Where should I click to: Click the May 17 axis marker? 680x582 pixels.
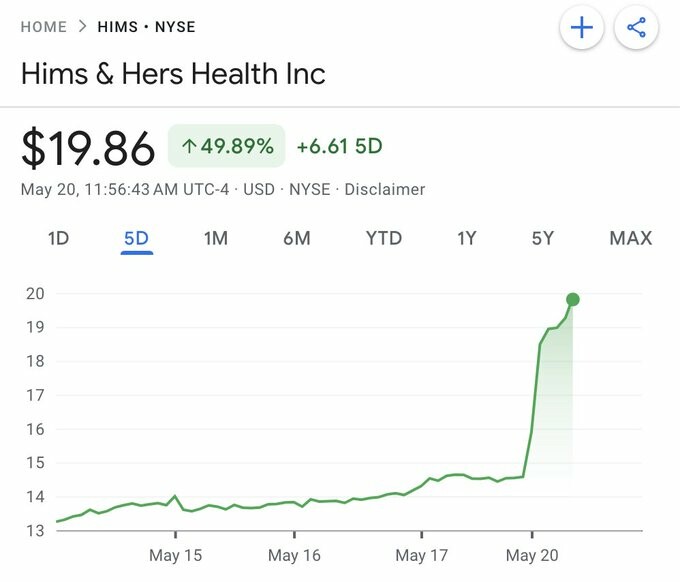422,555
